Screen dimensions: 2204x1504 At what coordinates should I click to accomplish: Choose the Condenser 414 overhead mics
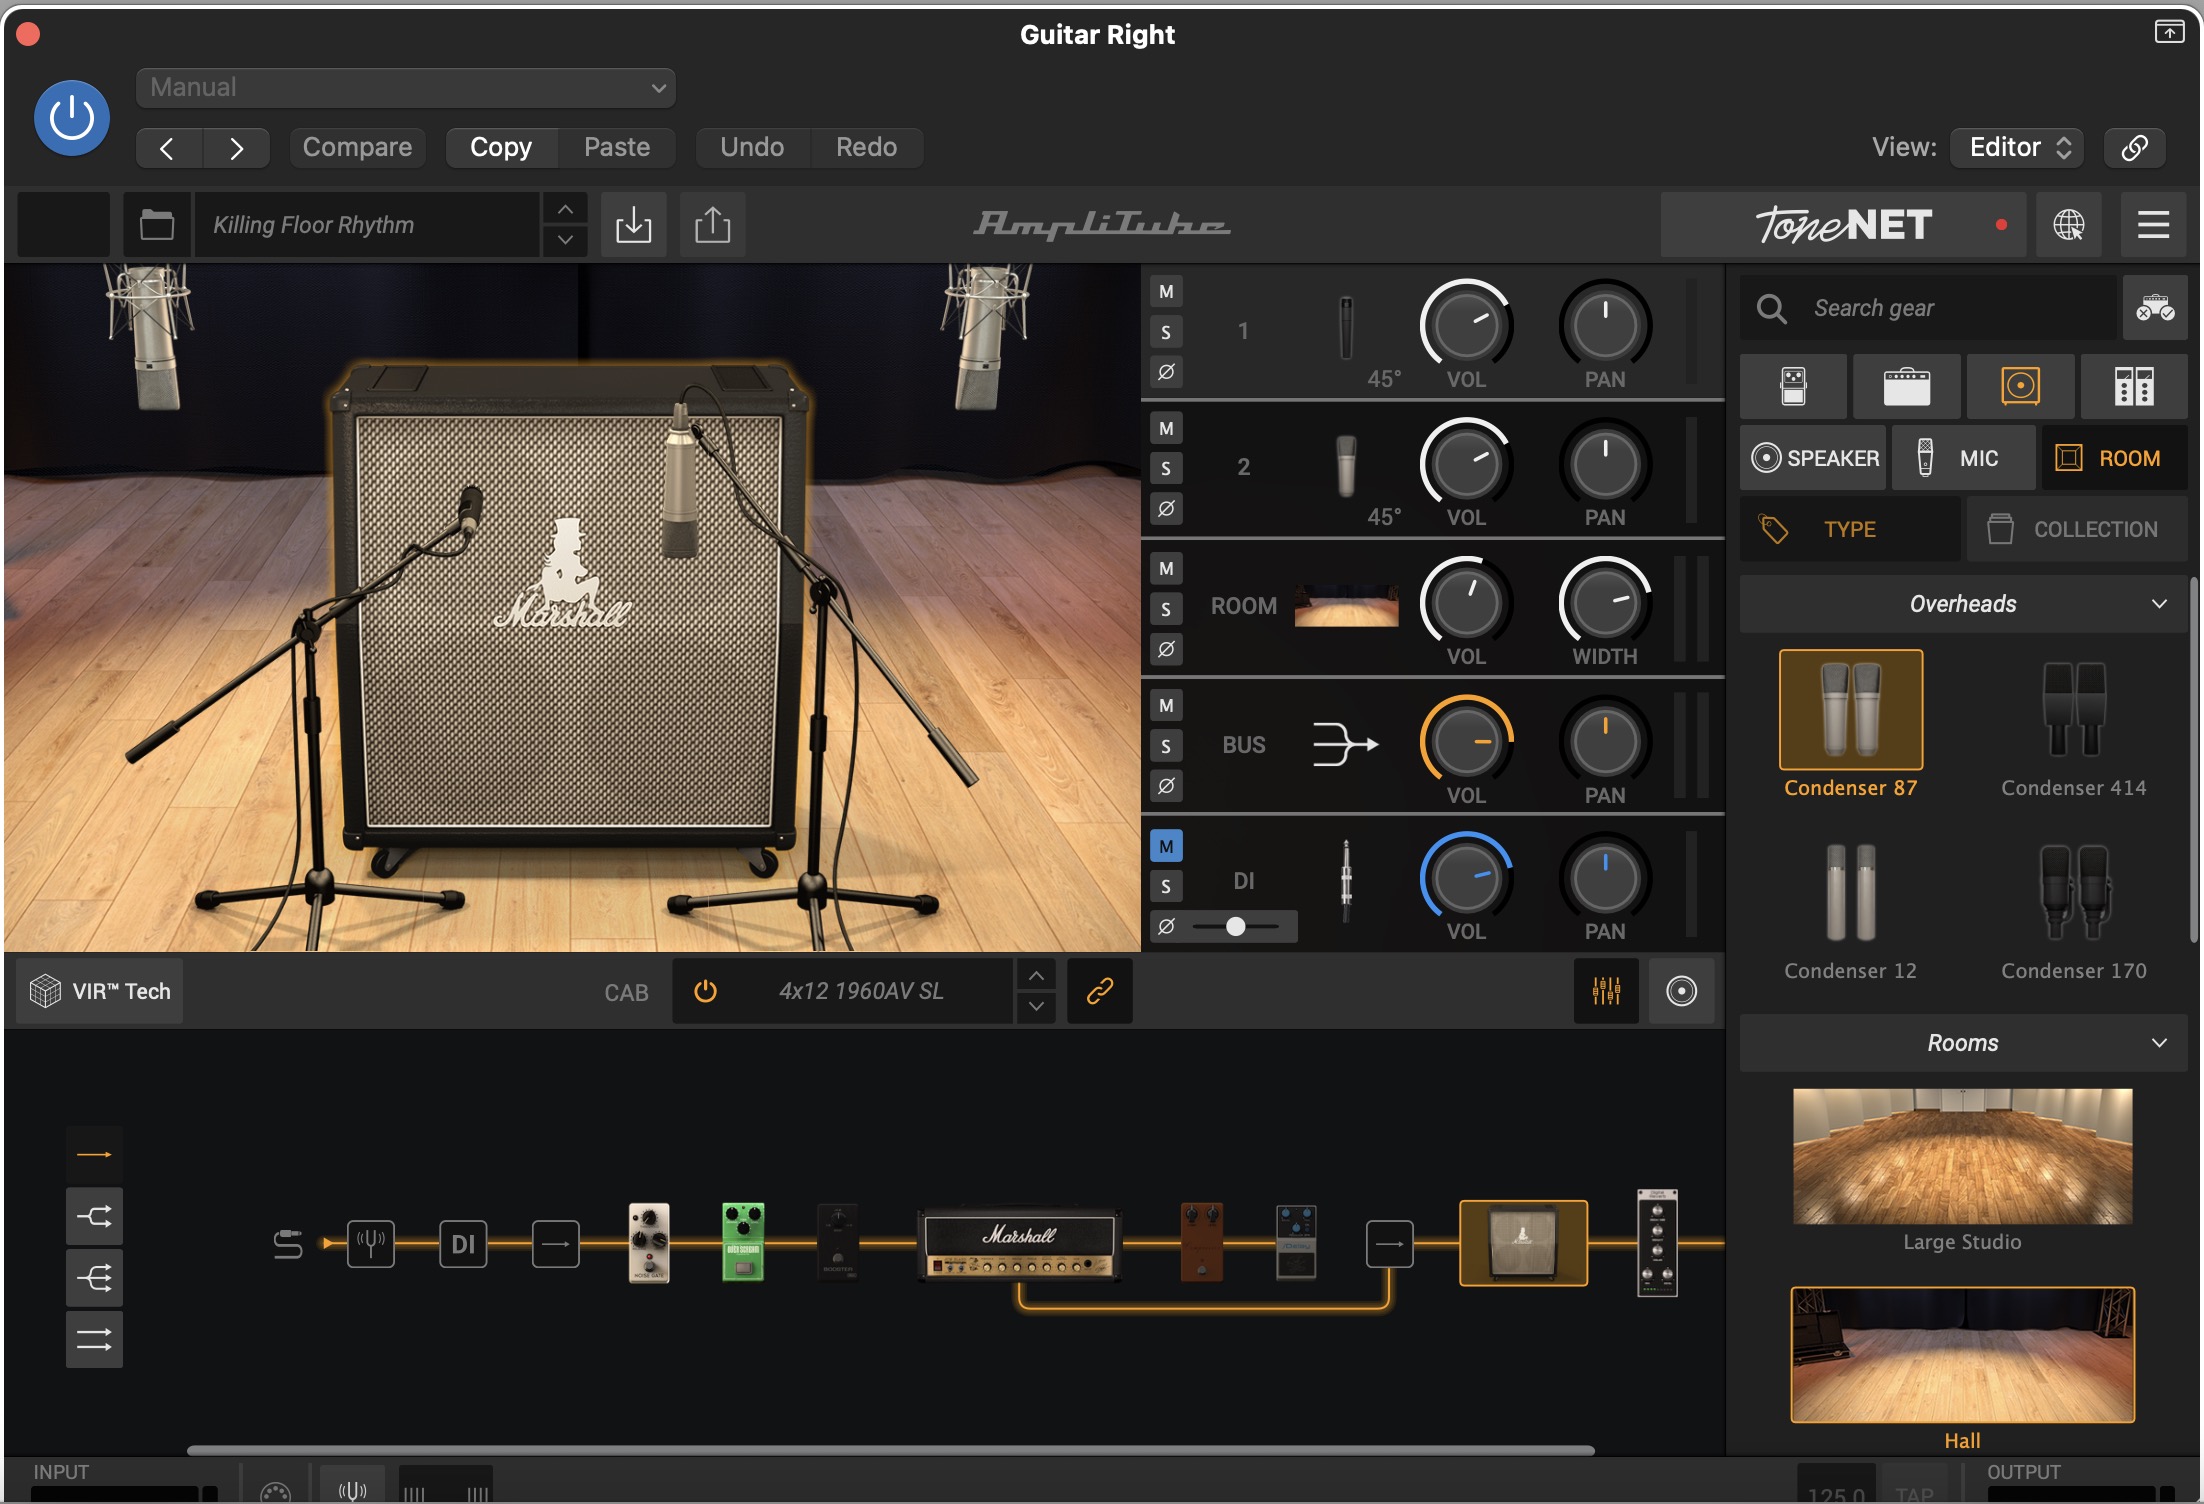(2073, 710)
